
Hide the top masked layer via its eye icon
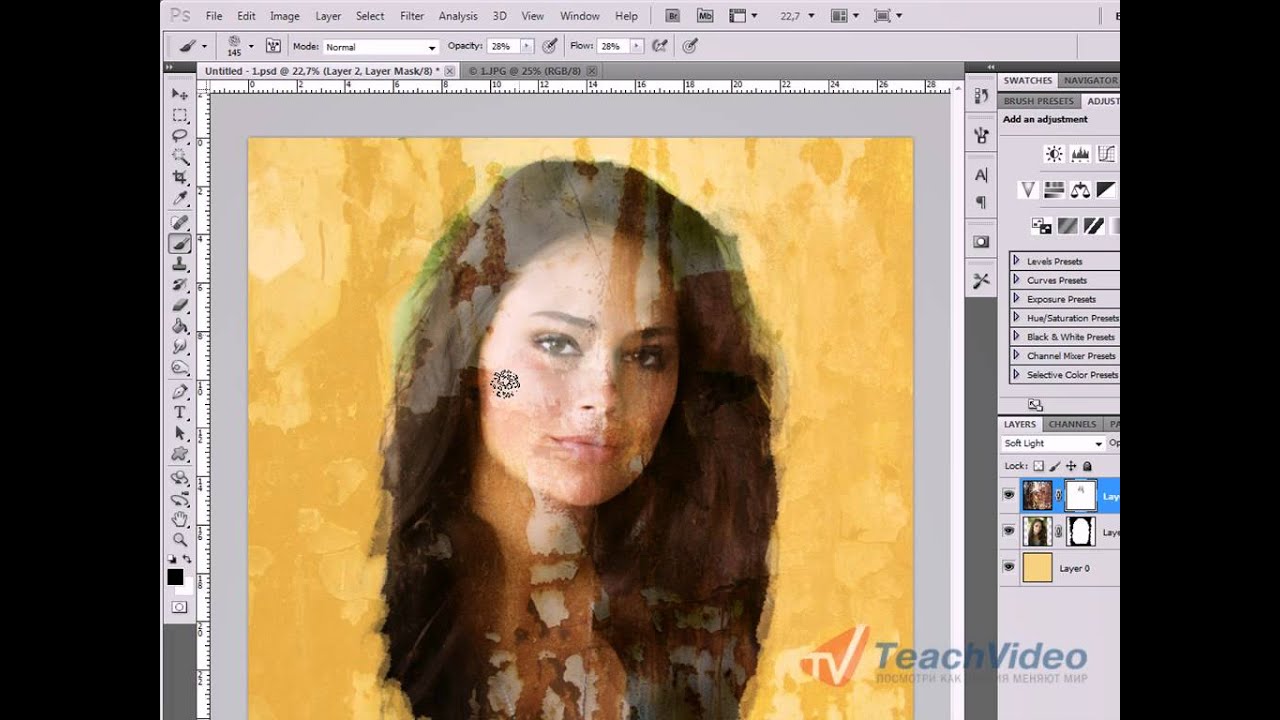coord(1009,495)
